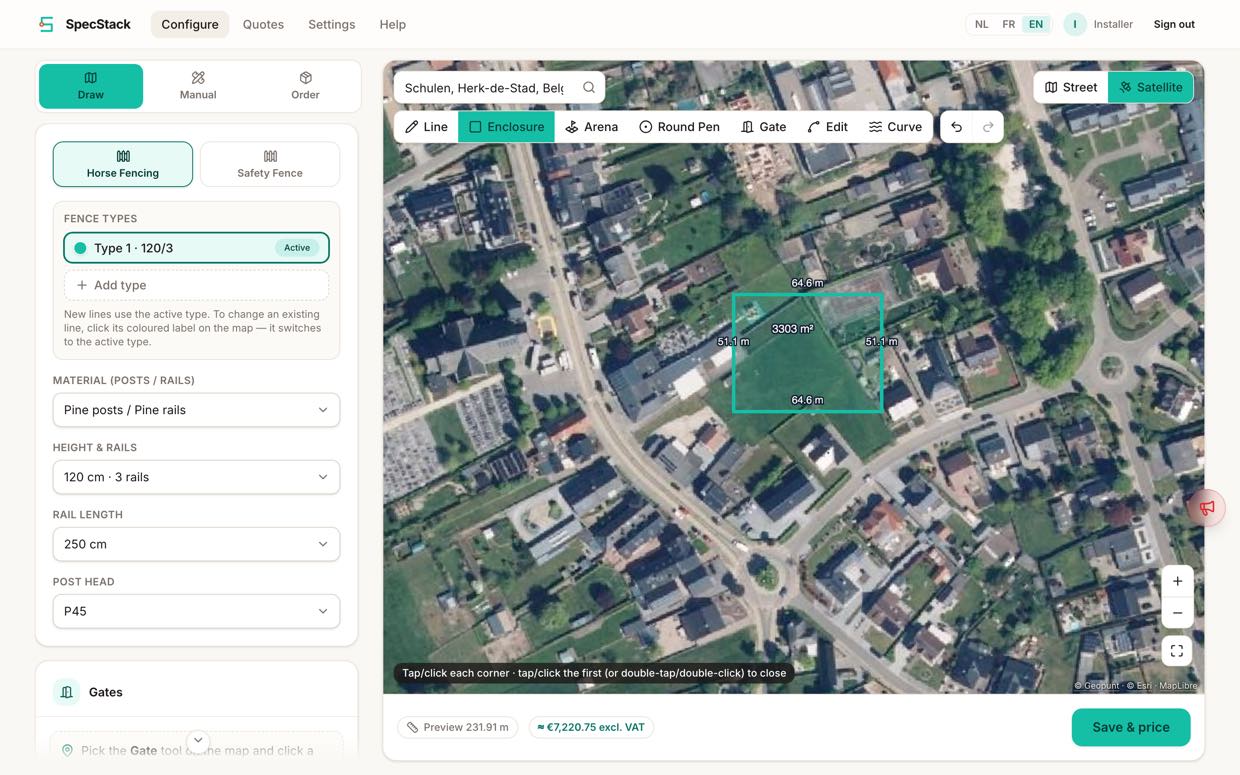Image resolution: width=1240 pixels, height=775 pixels.
Task: Switch map to Satellite view
Action: [x=1150, y=87]
